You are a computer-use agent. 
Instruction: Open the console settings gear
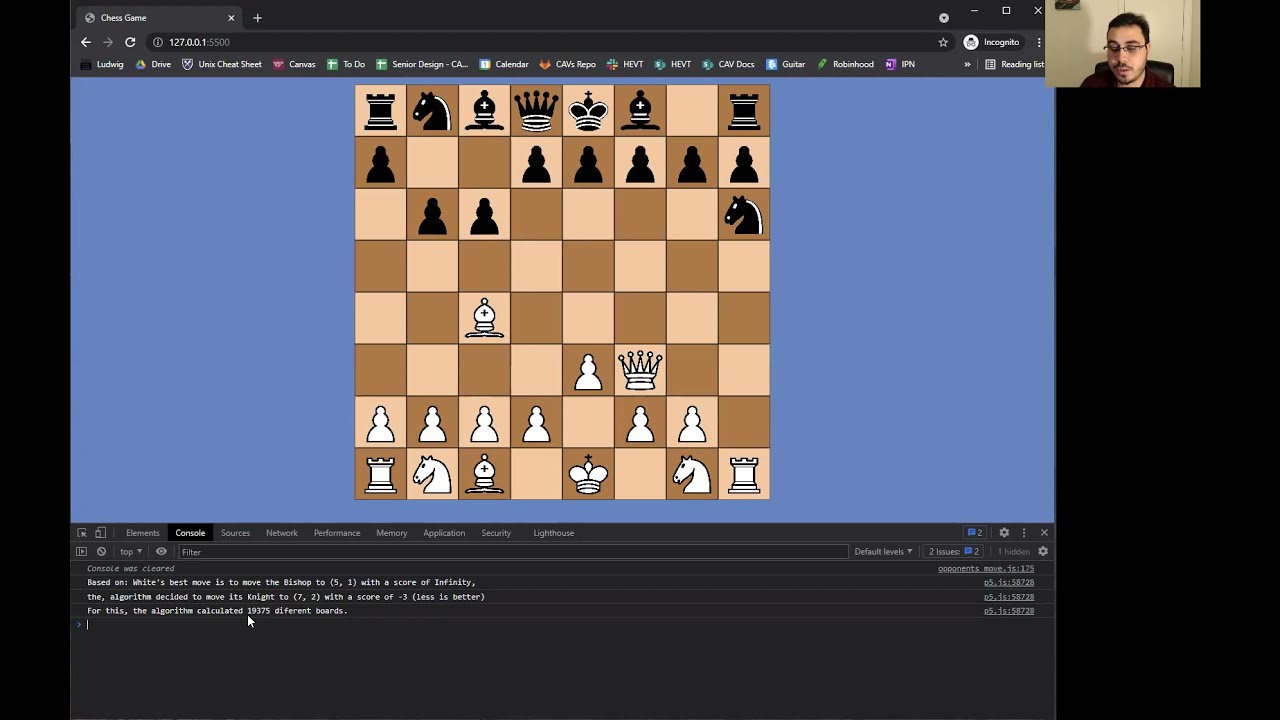[x=1043, y=552]
